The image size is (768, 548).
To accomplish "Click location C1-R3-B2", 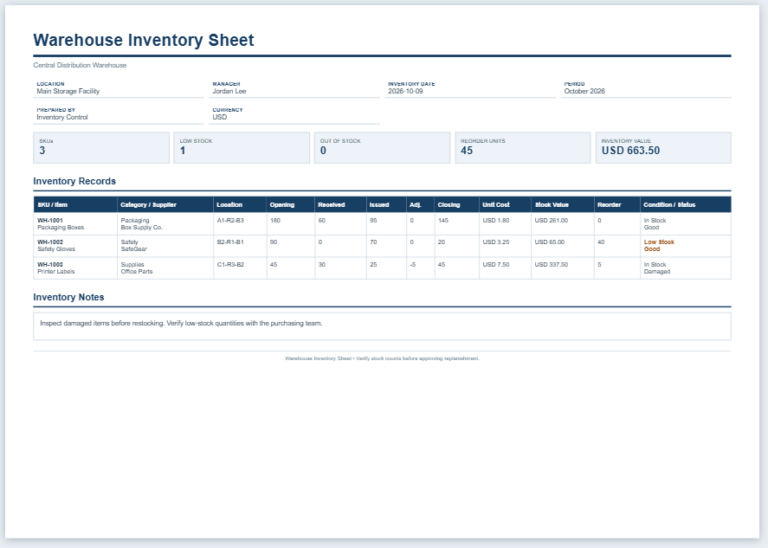I will [230, 264].
